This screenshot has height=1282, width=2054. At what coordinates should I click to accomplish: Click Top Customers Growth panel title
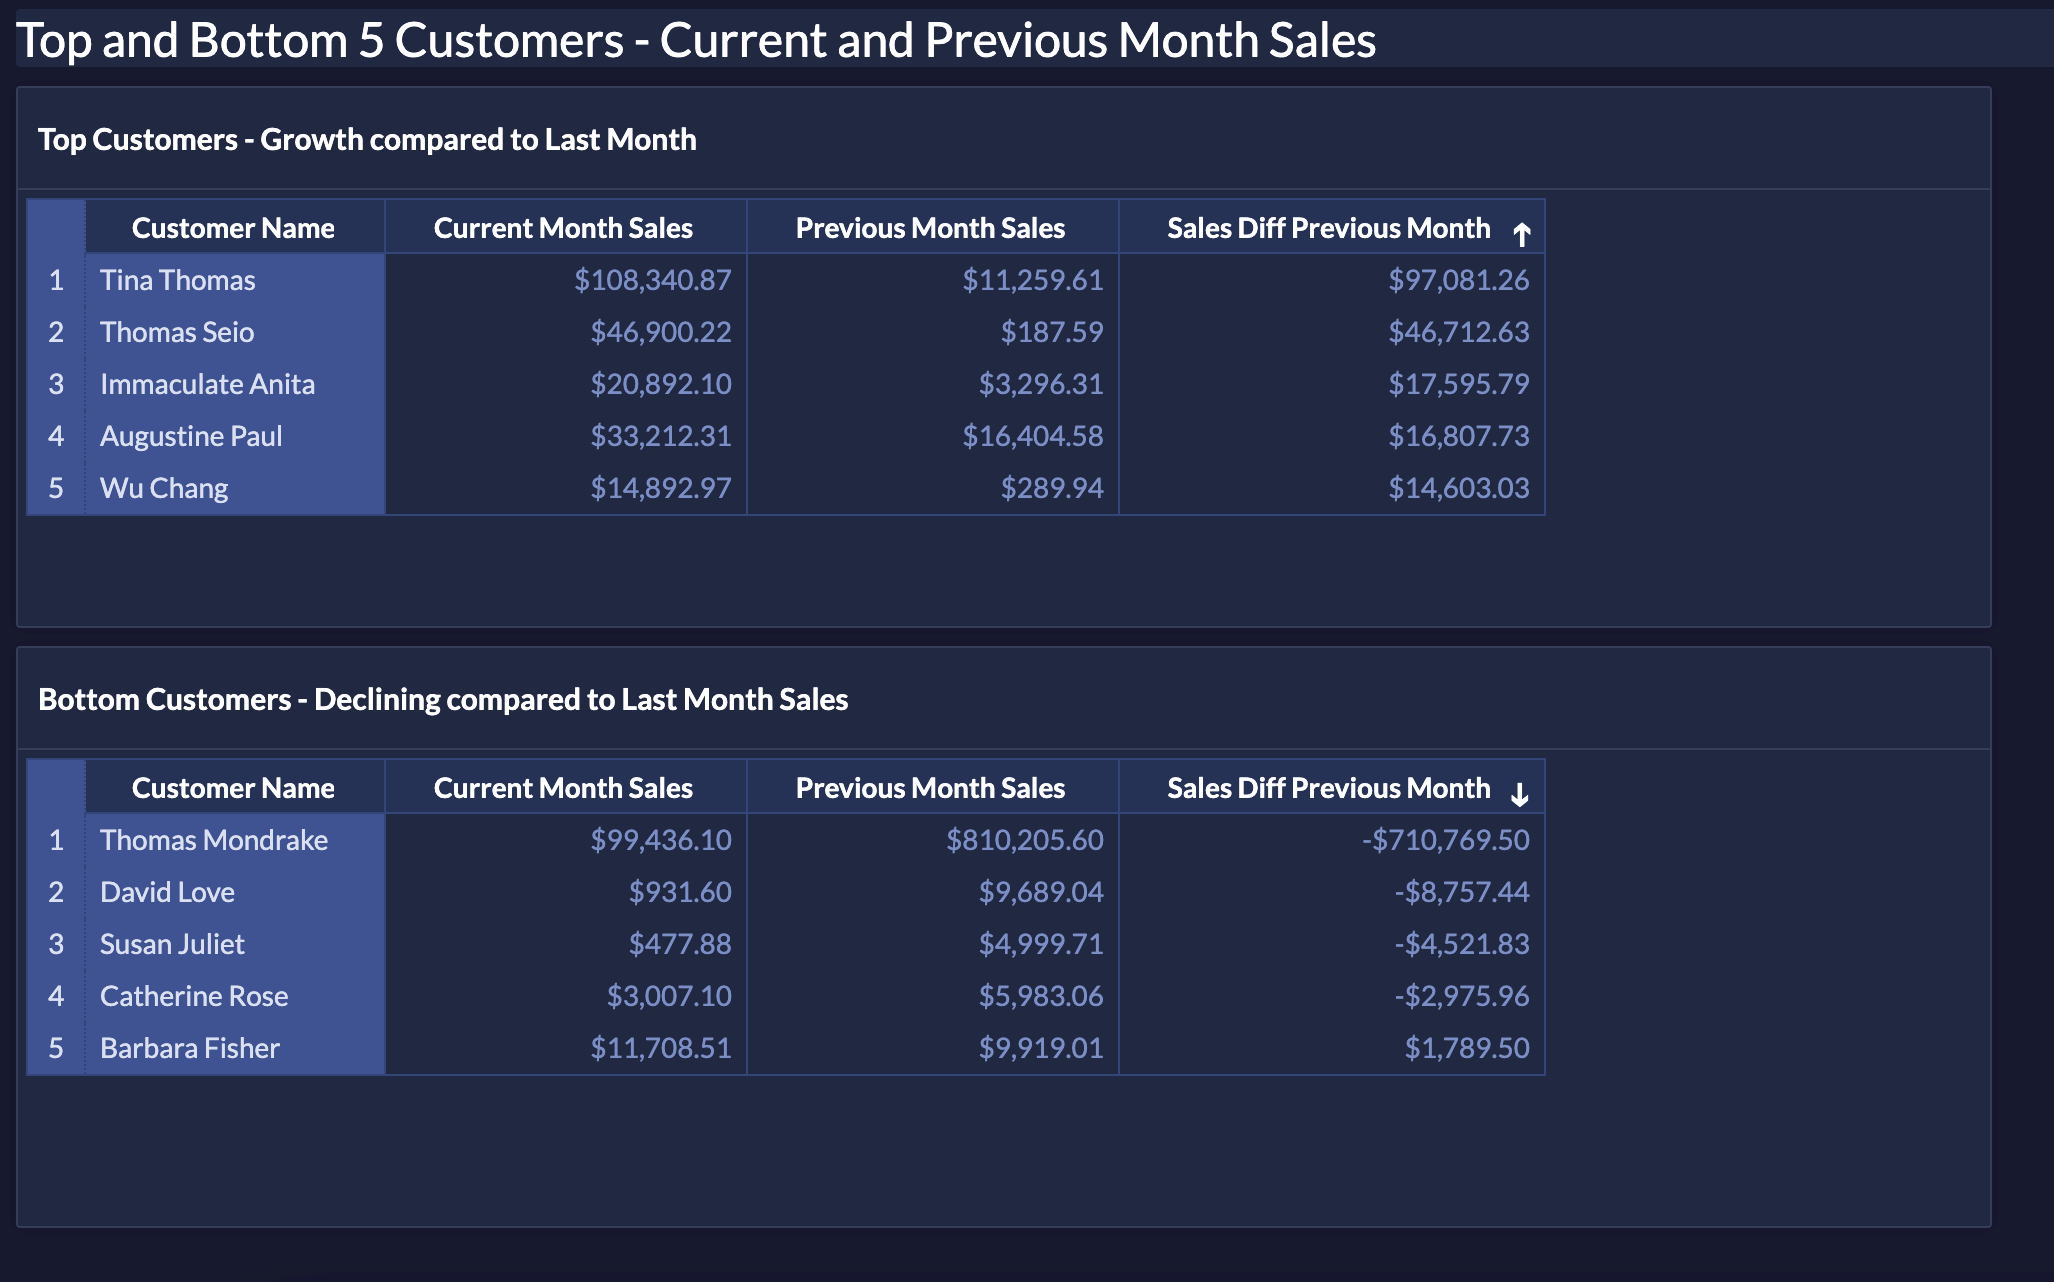click(367, 139)
